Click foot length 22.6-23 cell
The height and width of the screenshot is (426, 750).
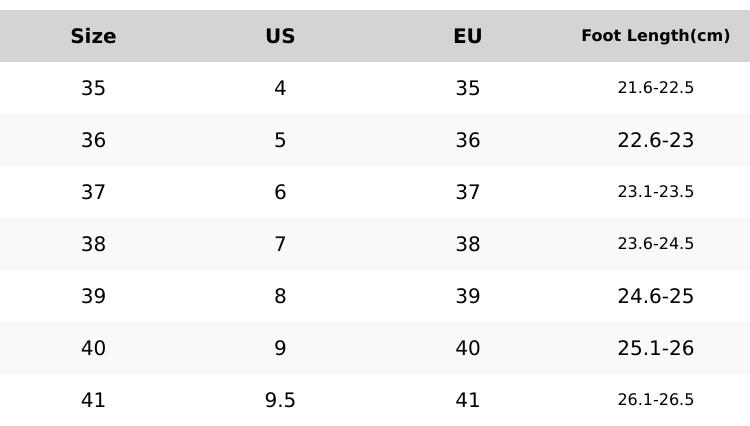point(655,140)
